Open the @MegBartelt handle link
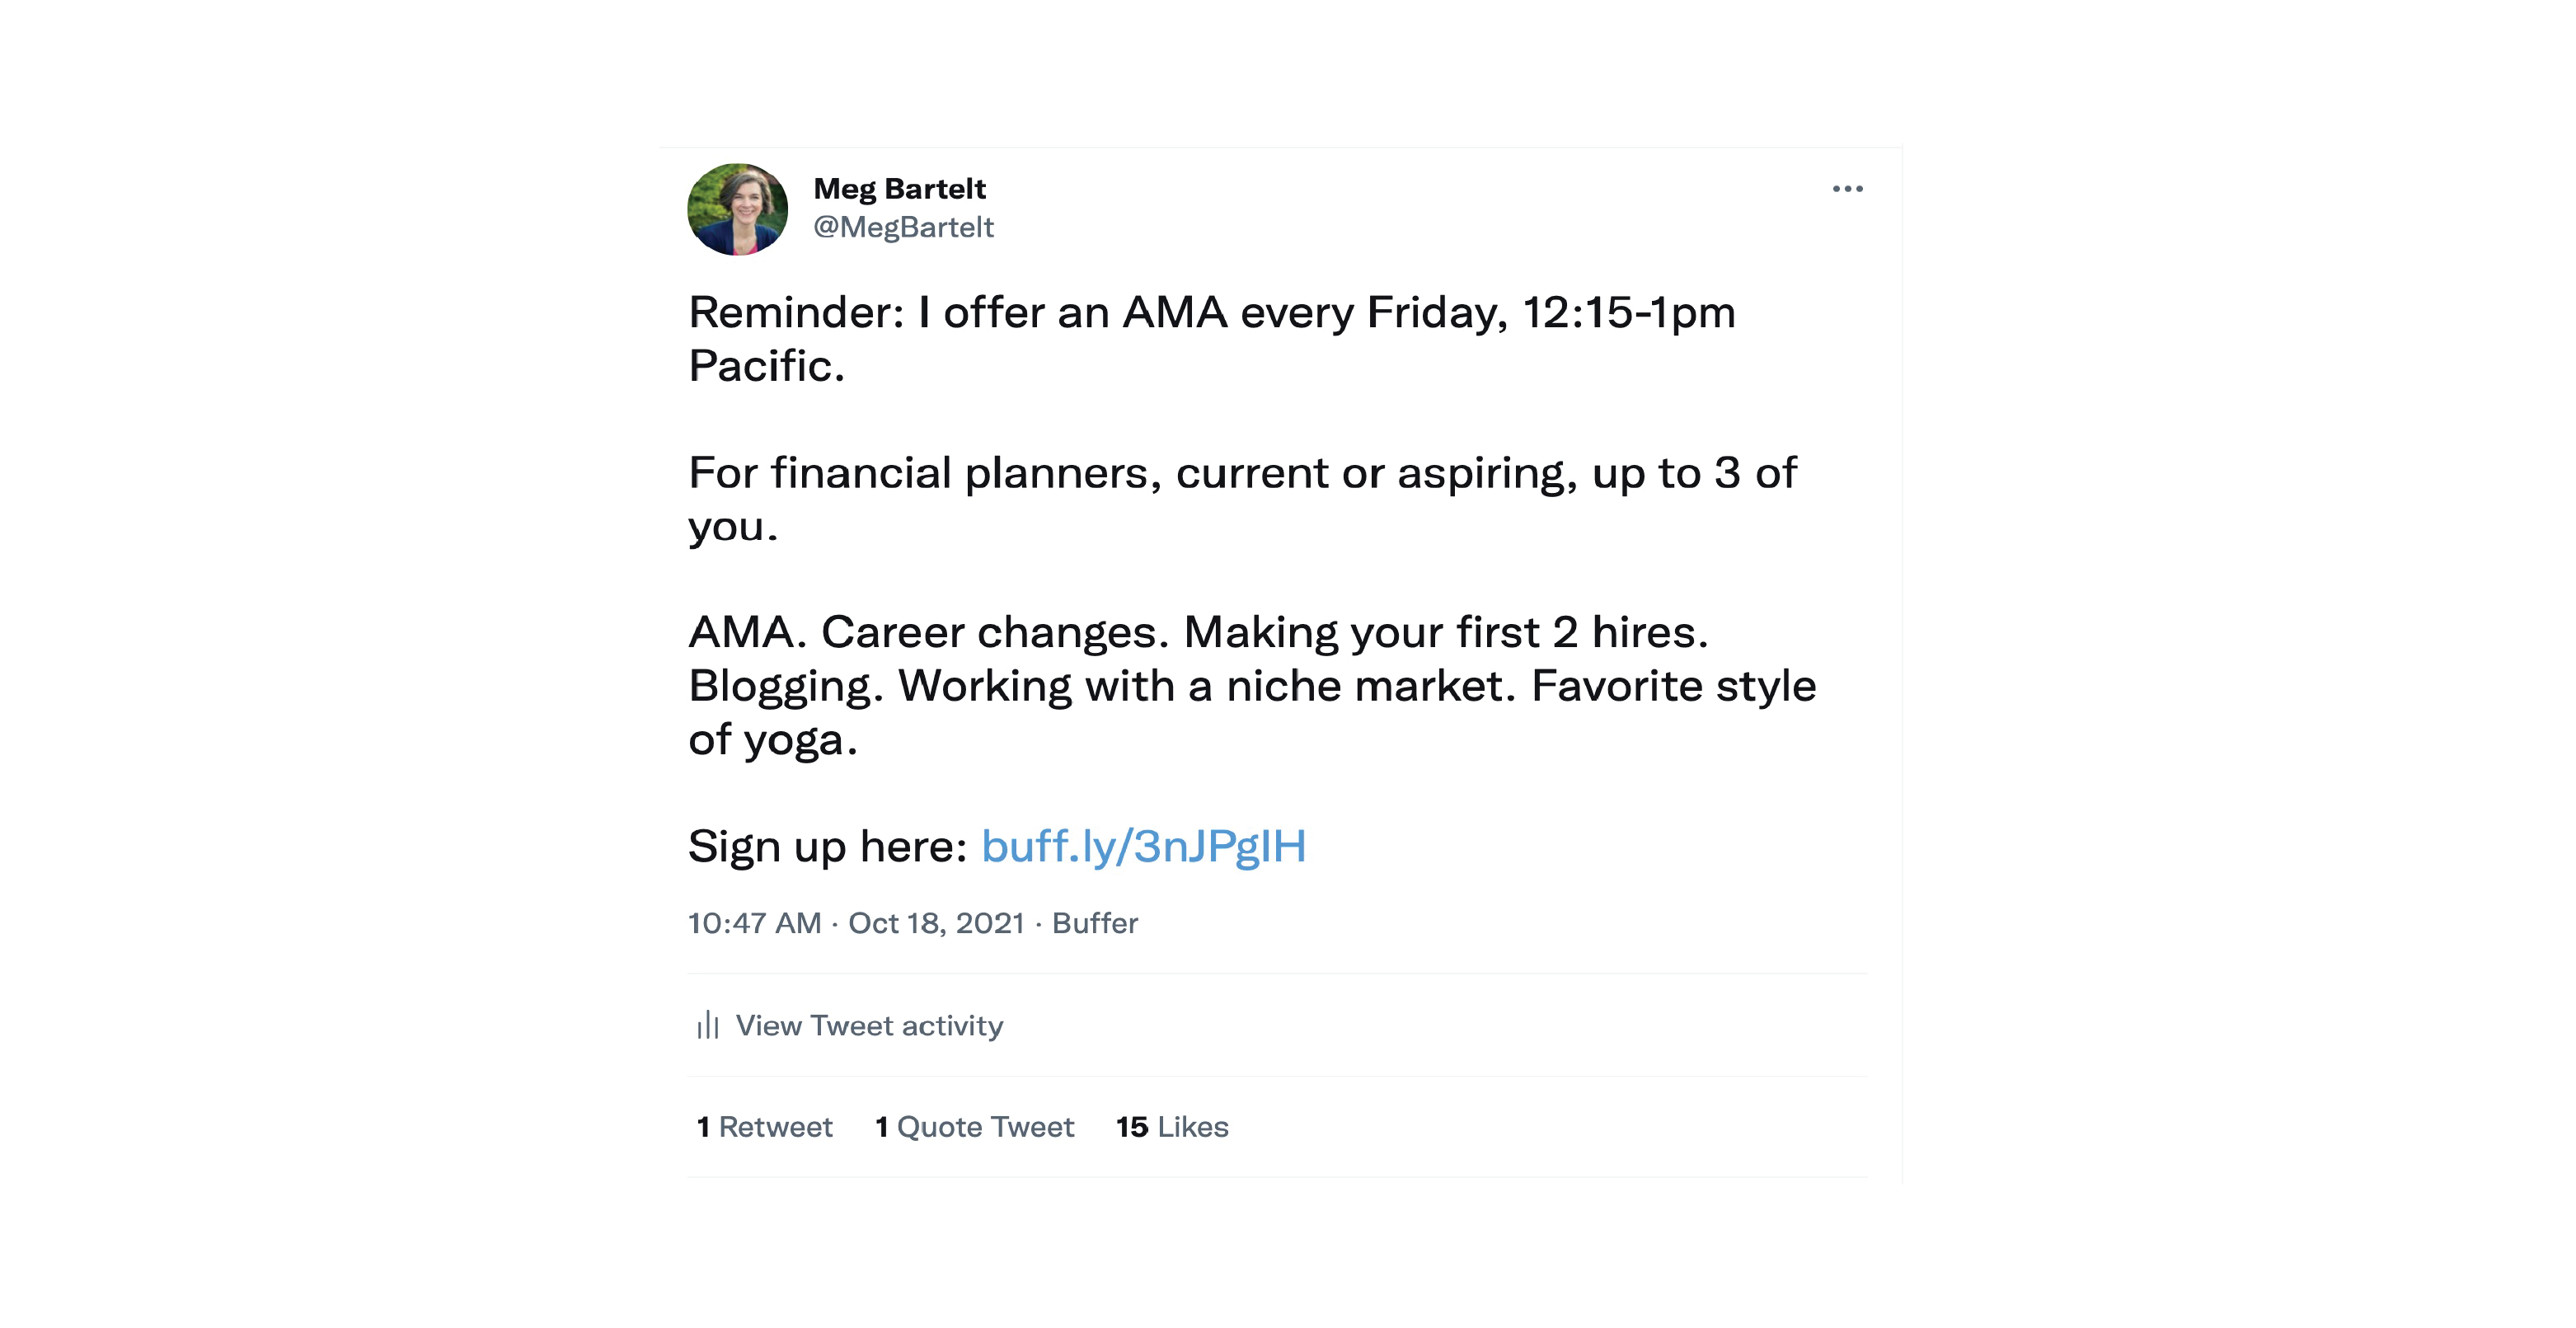The image size is (2576, 1328). (903, 227)
